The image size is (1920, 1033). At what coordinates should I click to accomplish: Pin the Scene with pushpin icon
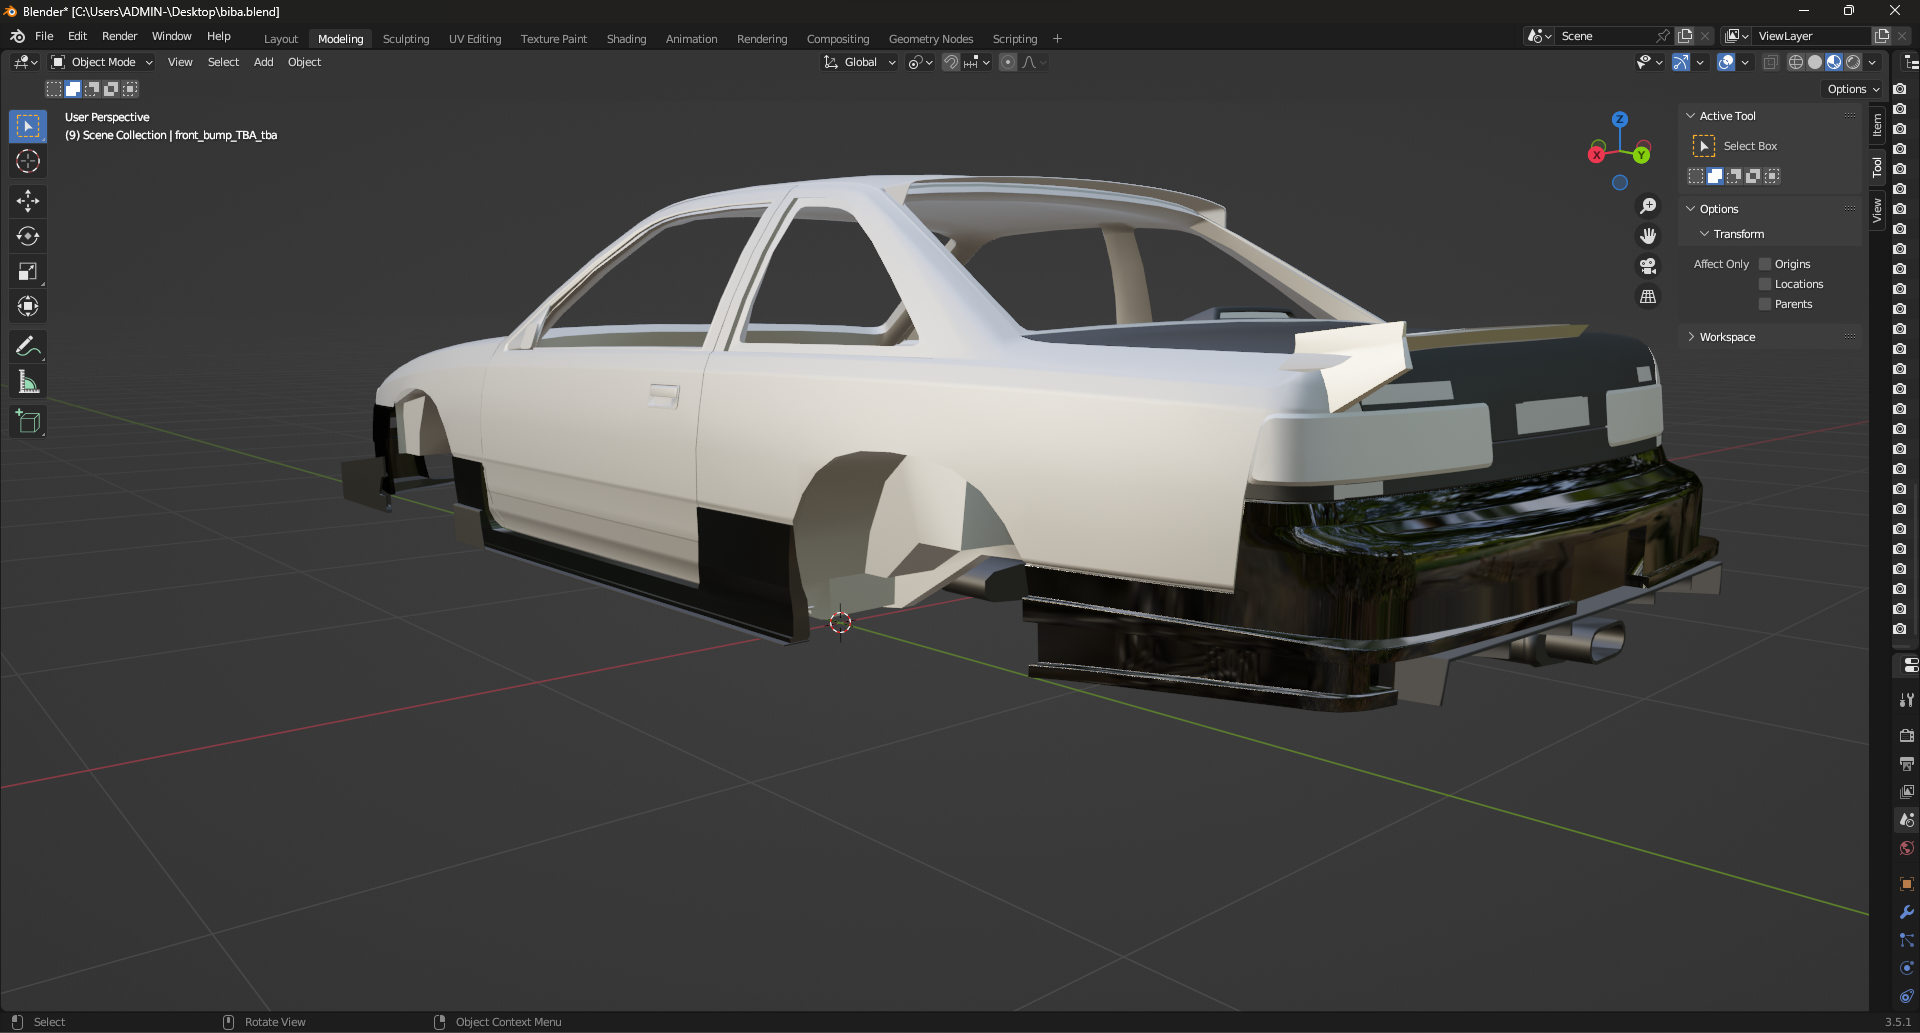click(x=1663, y=36)
